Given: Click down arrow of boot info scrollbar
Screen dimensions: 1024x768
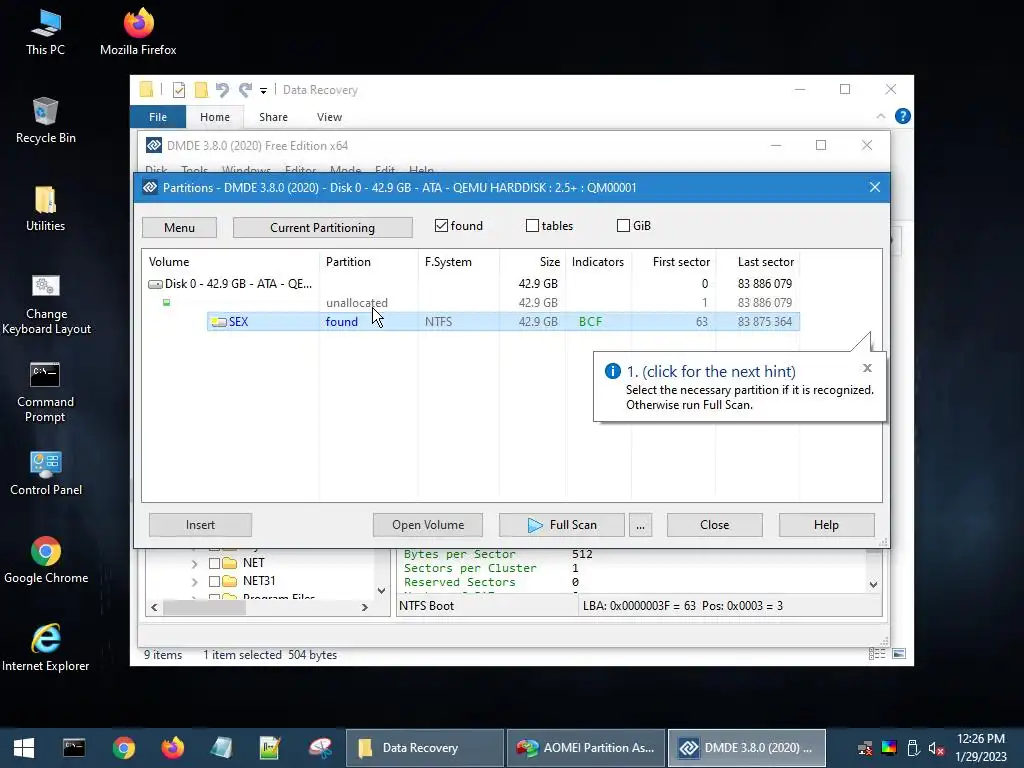Looking at the screenshot, I should 873,584.
